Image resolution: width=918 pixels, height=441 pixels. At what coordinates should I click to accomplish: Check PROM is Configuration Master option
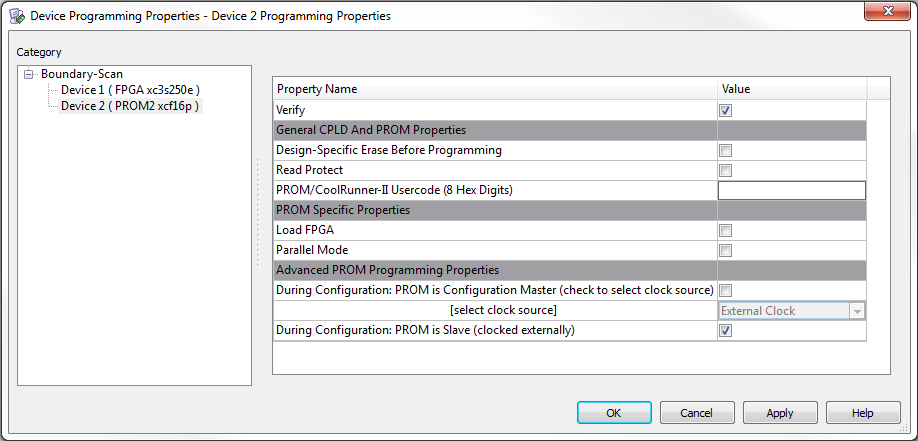pos(725,290)
